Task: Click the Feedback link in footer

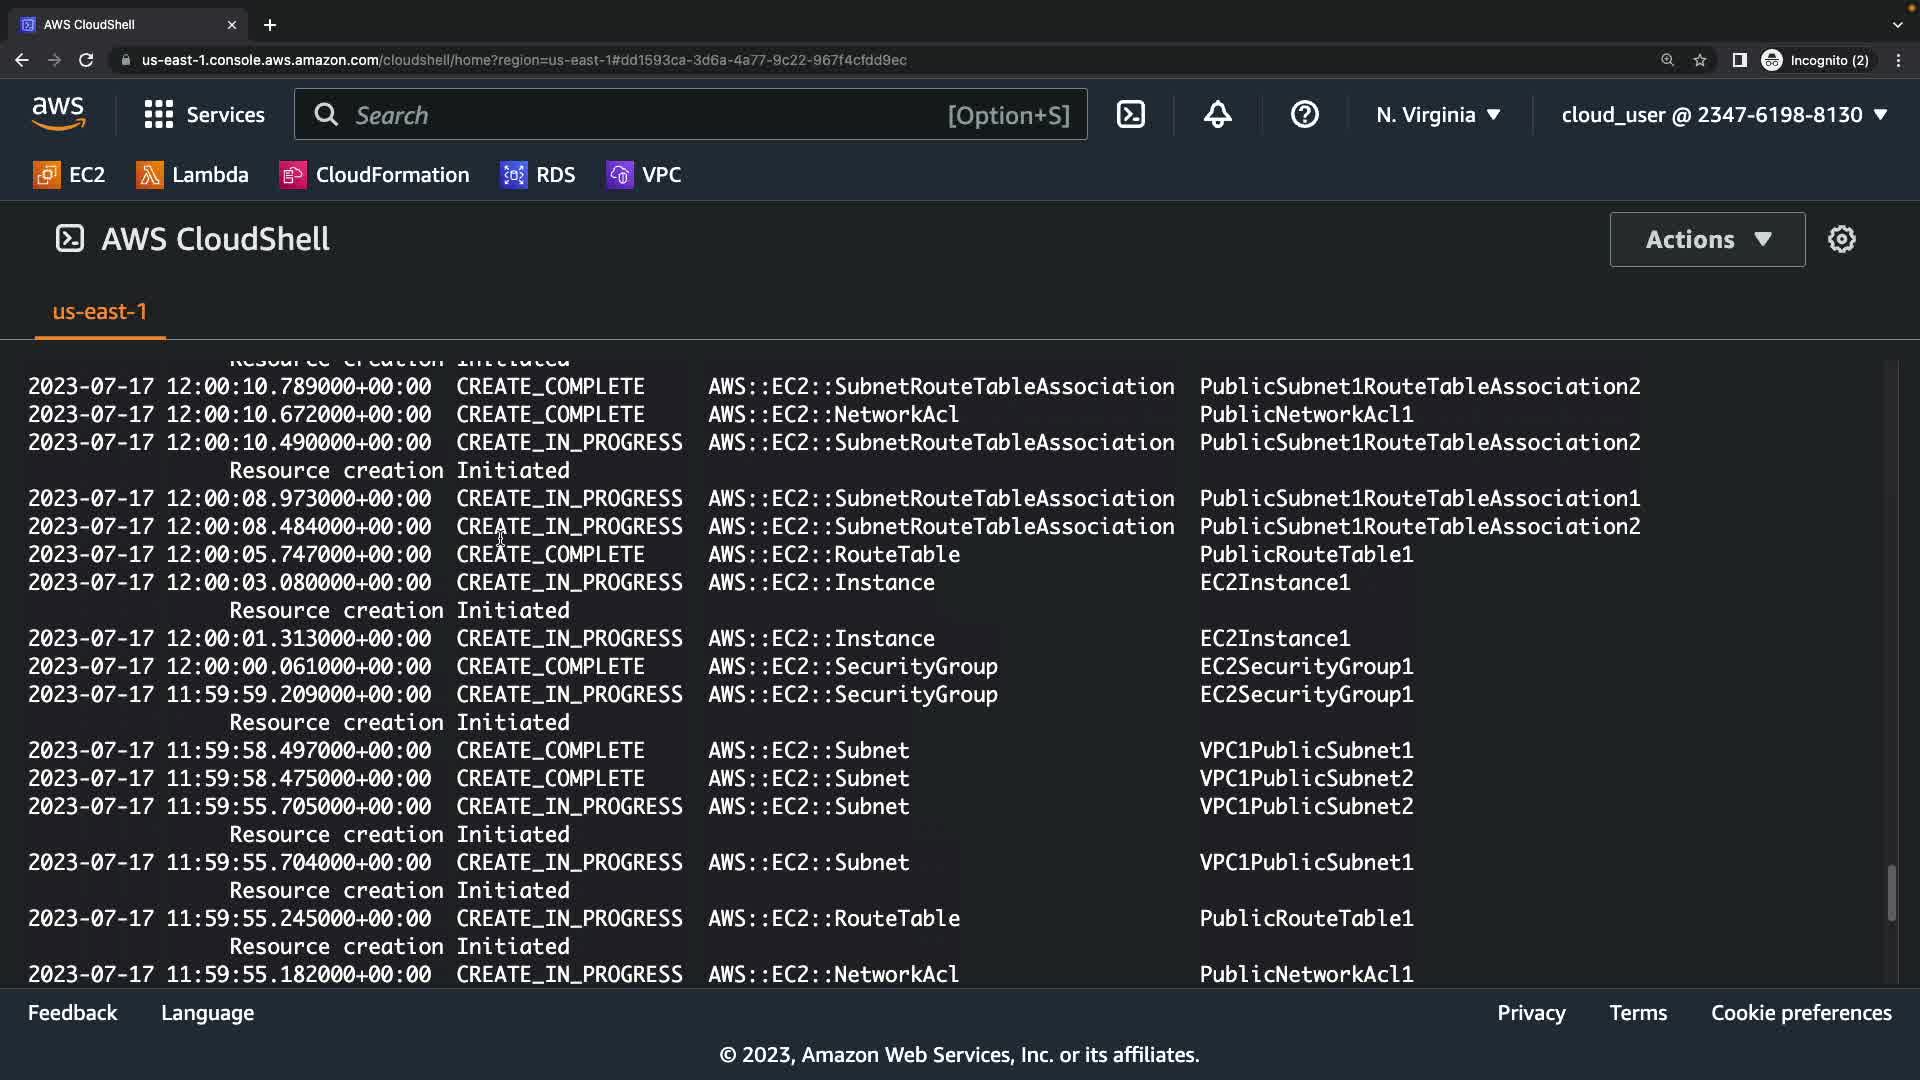Action: click(x=72, y=1012)
